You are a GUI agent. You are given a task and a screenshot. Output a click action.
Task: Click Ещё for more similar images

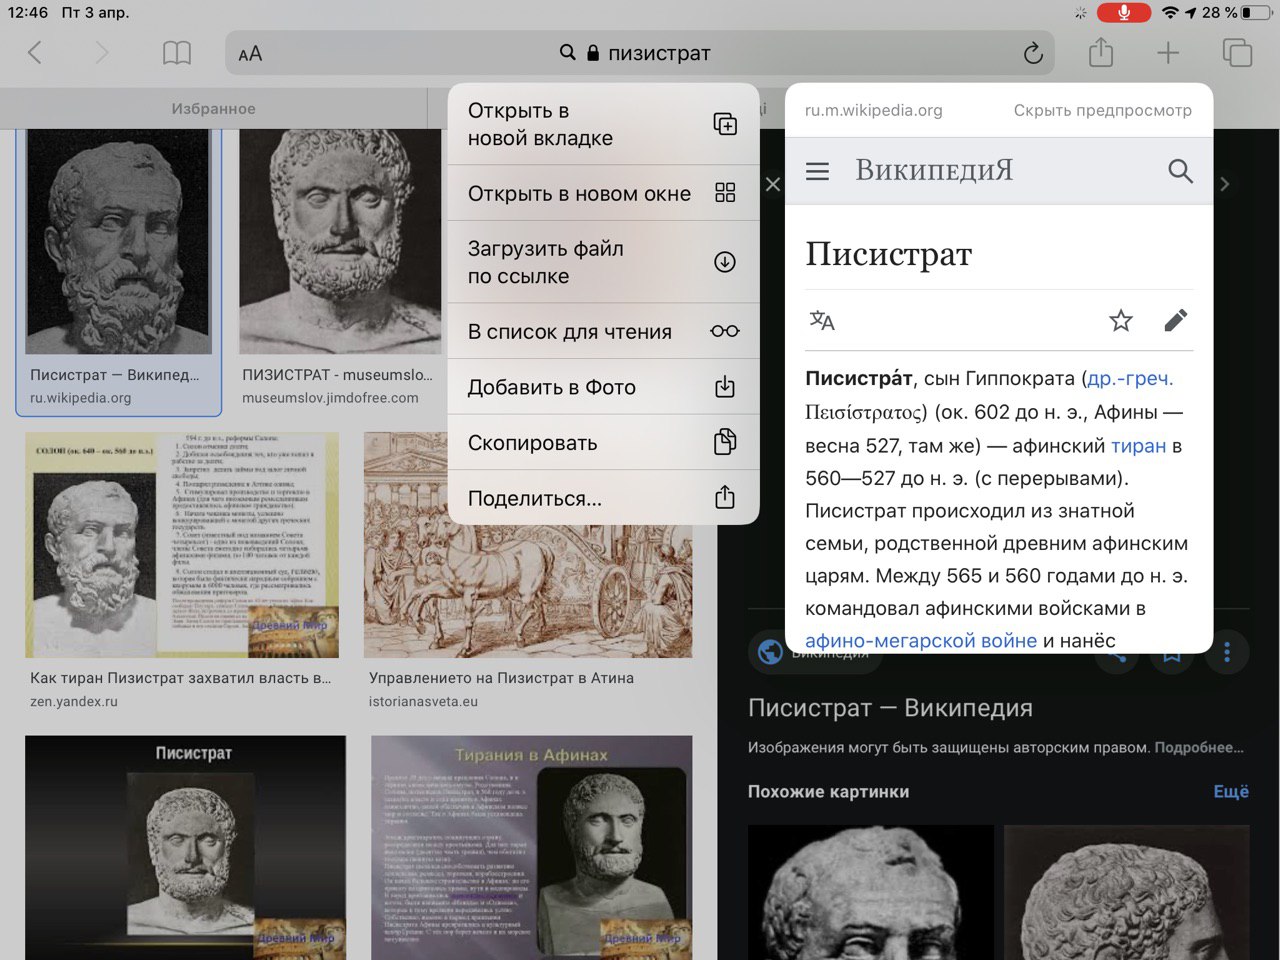(x=1231, y=791)
